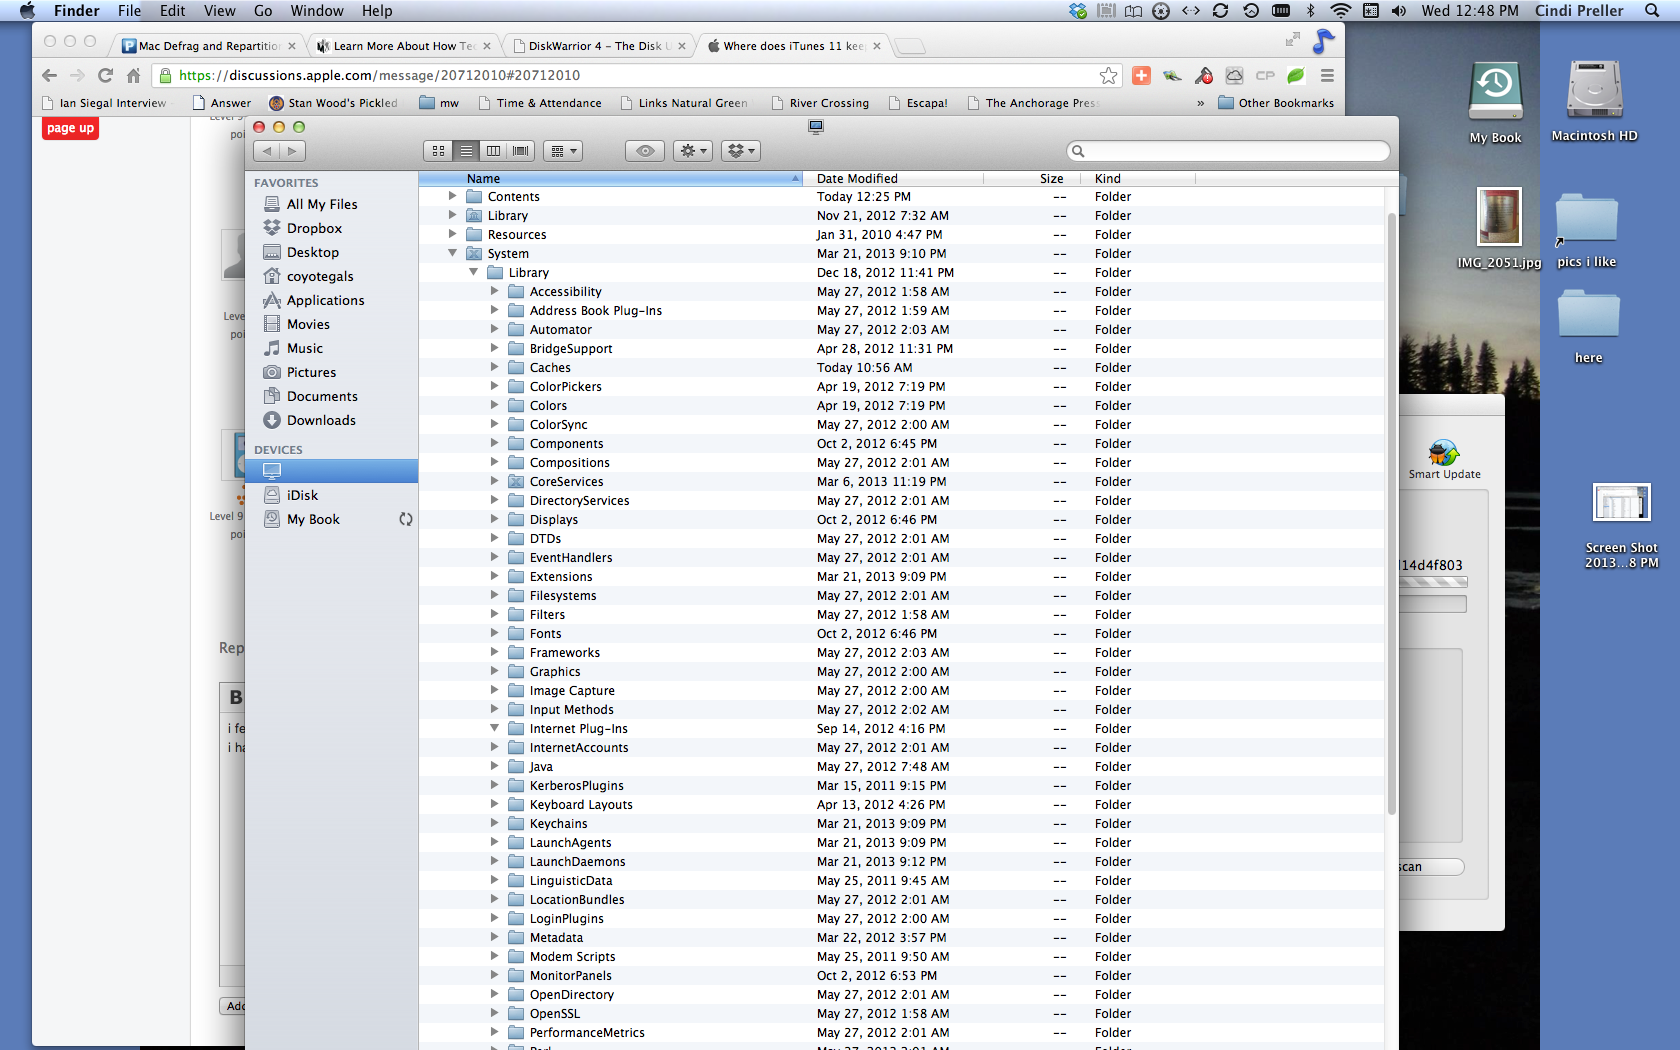Expand the Extensions folder
Image resolution: width=1680 pixels, height=1050 pixels.
[x=494, y=577]
